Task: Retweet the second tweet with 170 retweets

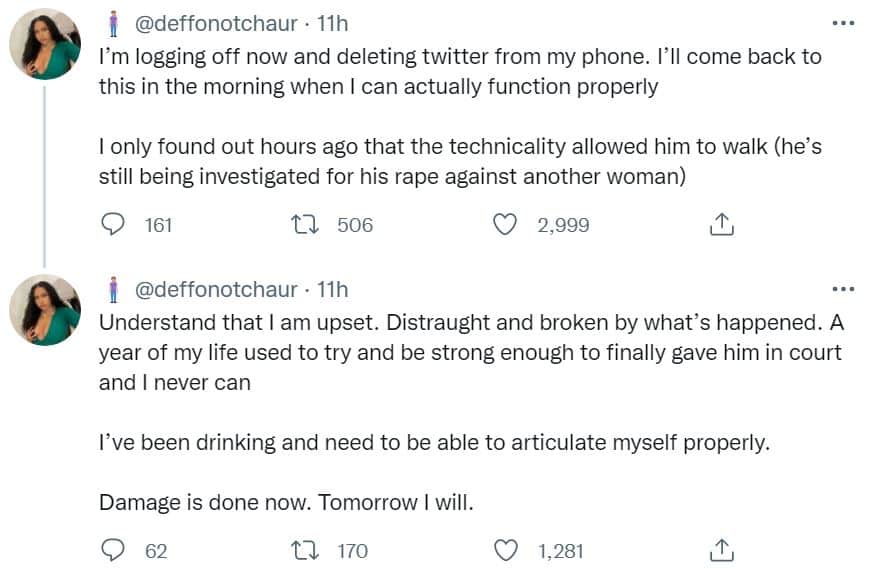Action: pyautogui.click(x=305, y=551)
